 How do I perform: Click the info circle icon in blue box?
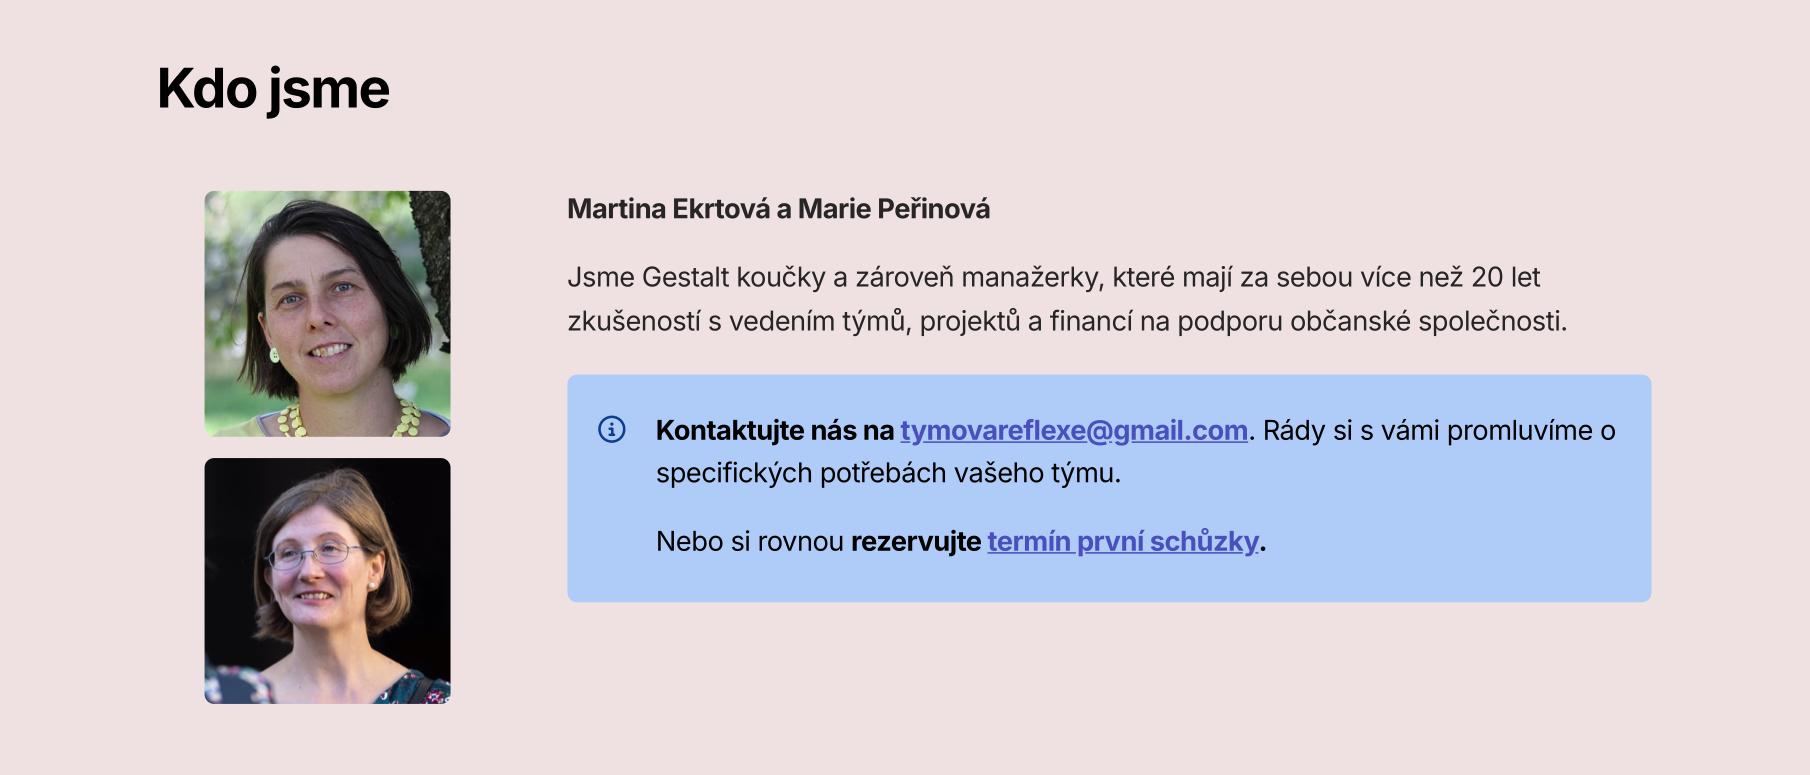(611, 430)
